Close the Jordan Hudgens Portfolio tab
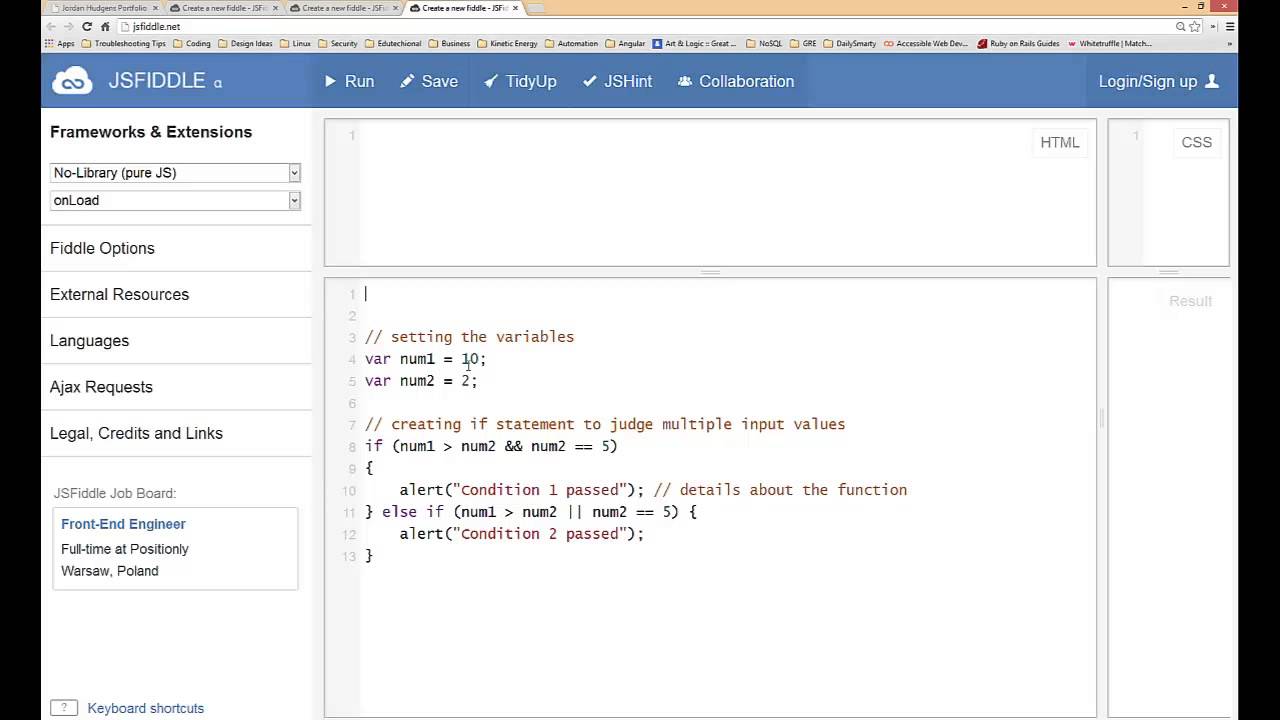 pos(155,8)
